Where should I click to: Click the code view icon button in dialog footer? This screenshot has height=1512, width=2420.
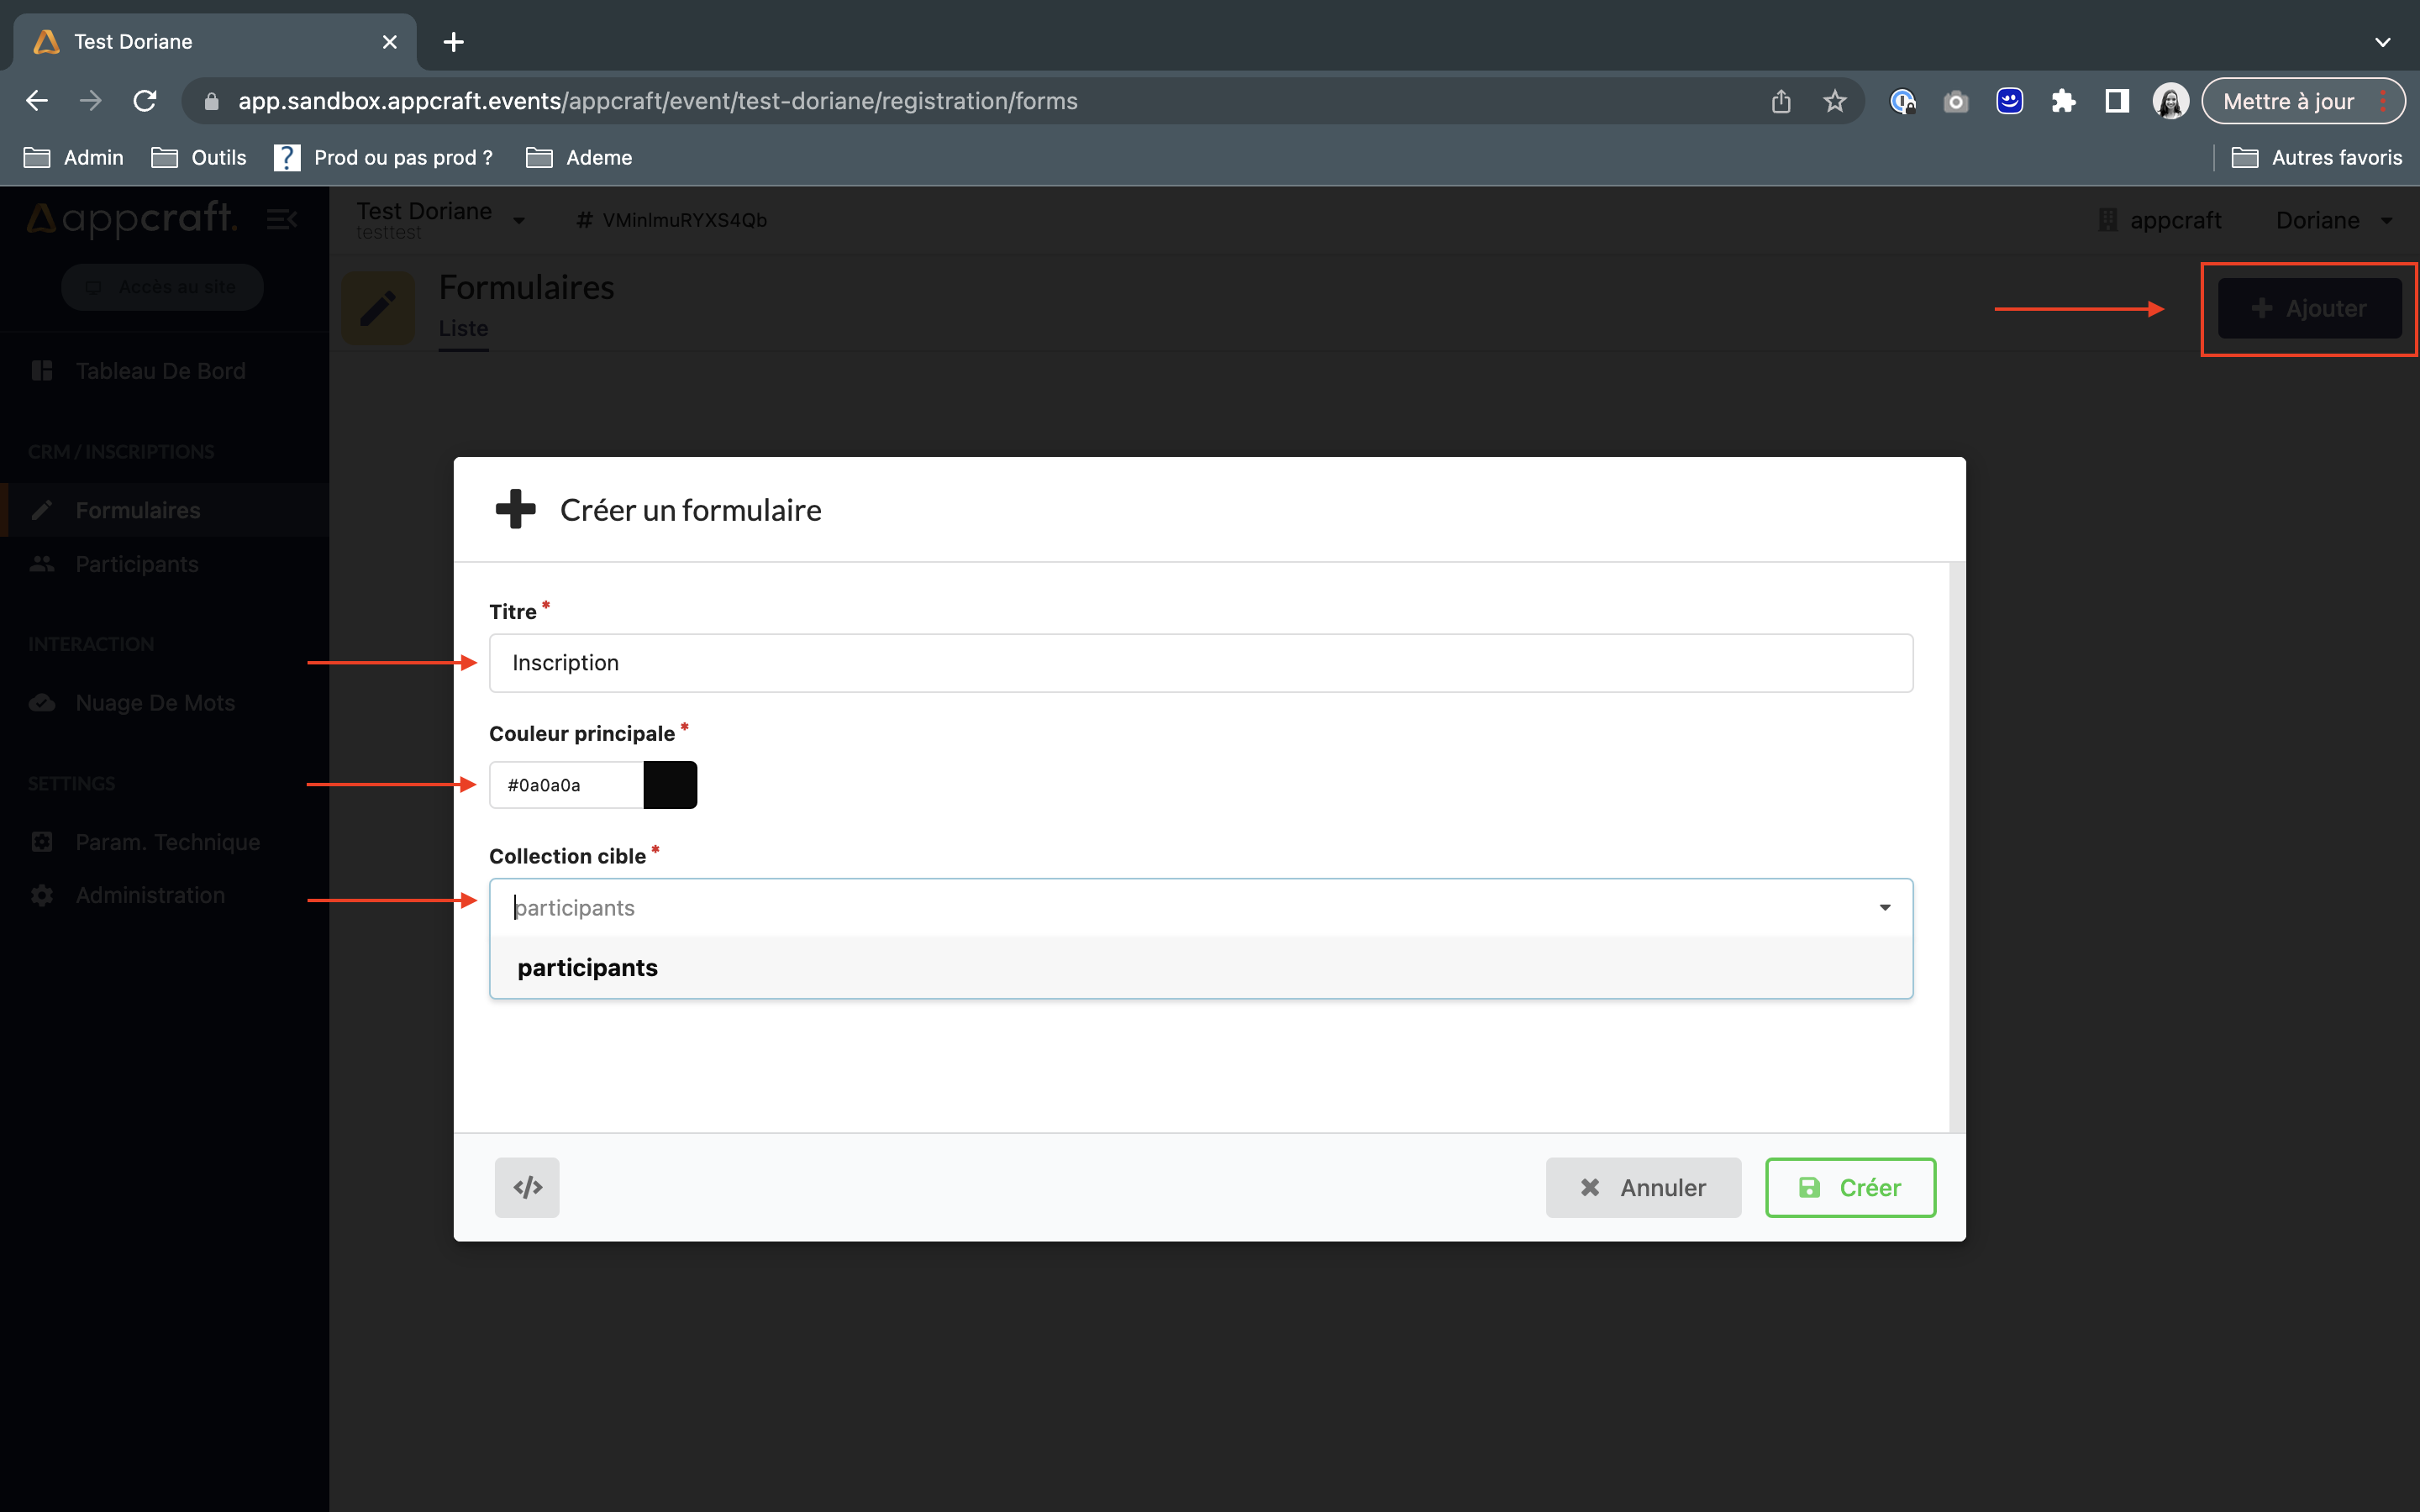[527, 1187]
